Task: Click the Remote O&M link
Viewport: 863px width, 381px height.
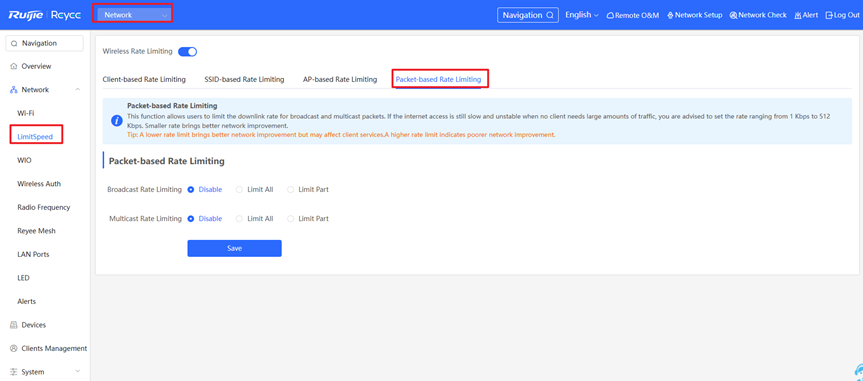Action: coord(632,15)
